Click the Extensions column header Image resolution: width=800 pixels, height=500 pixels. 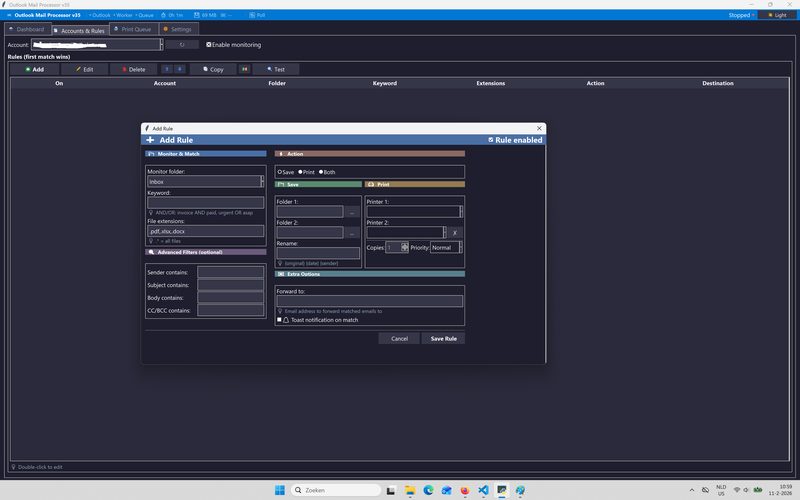tap(491, 83)
